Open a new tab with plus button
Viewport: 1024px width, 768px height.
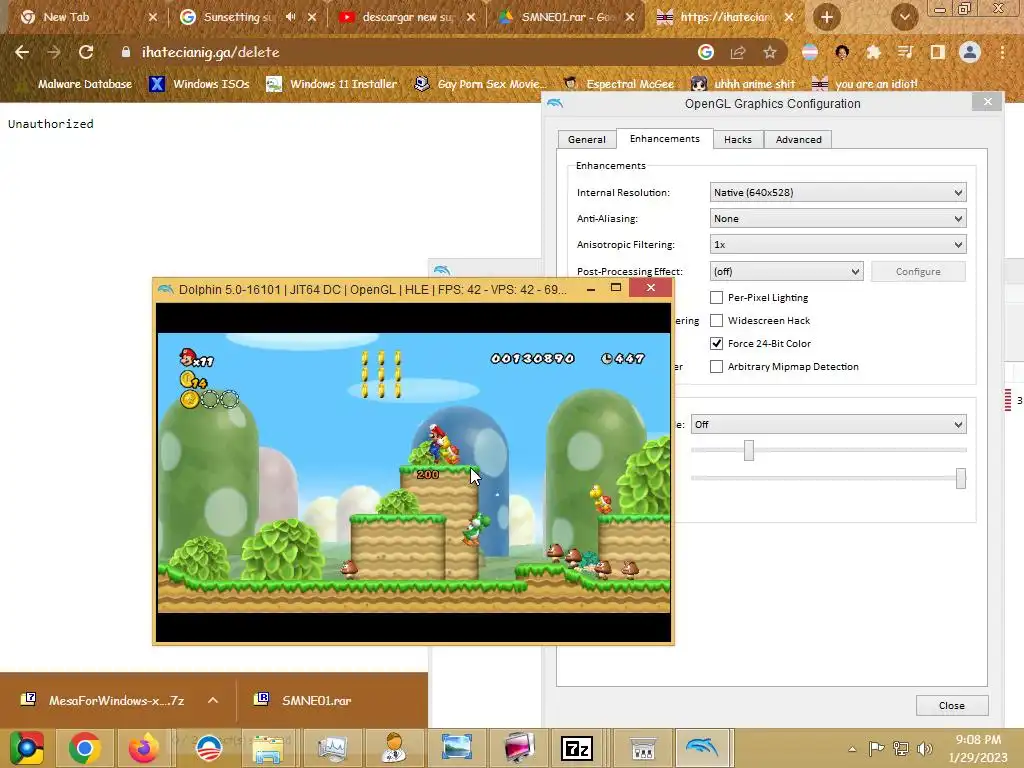[x=827, y=17]
